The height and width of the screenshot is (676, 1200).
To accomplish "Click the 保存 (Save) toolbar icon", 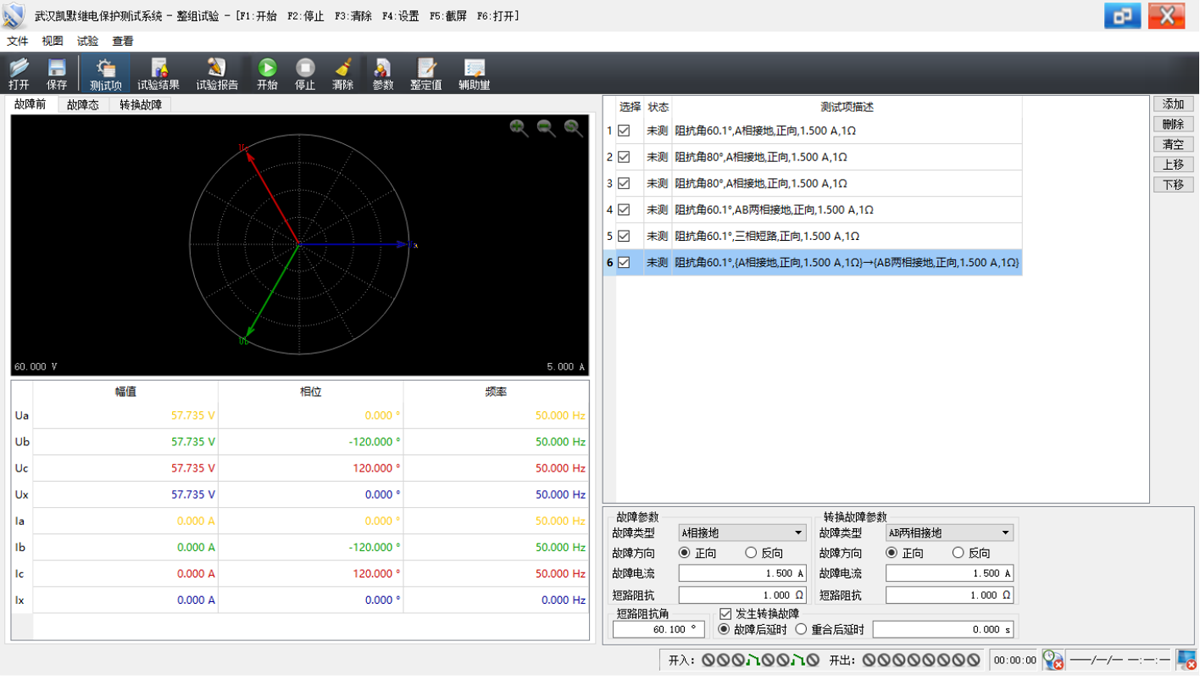I will pos(57,74).
